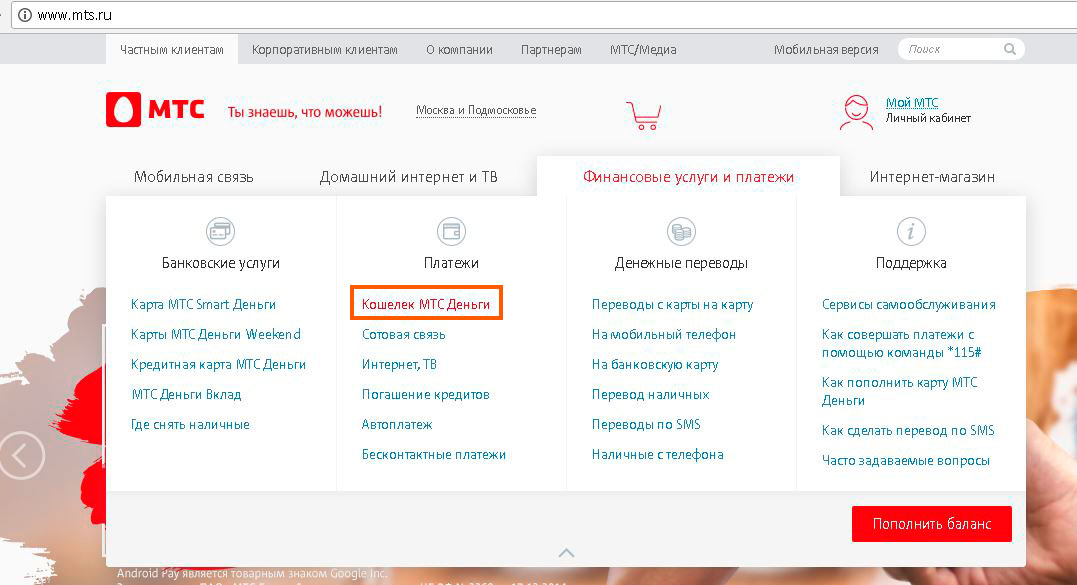Image resolution: width=1077 pixels, height=585 pixels.
Task: Switch to Корпоративным клиентам tab
Action: (325, 49)
